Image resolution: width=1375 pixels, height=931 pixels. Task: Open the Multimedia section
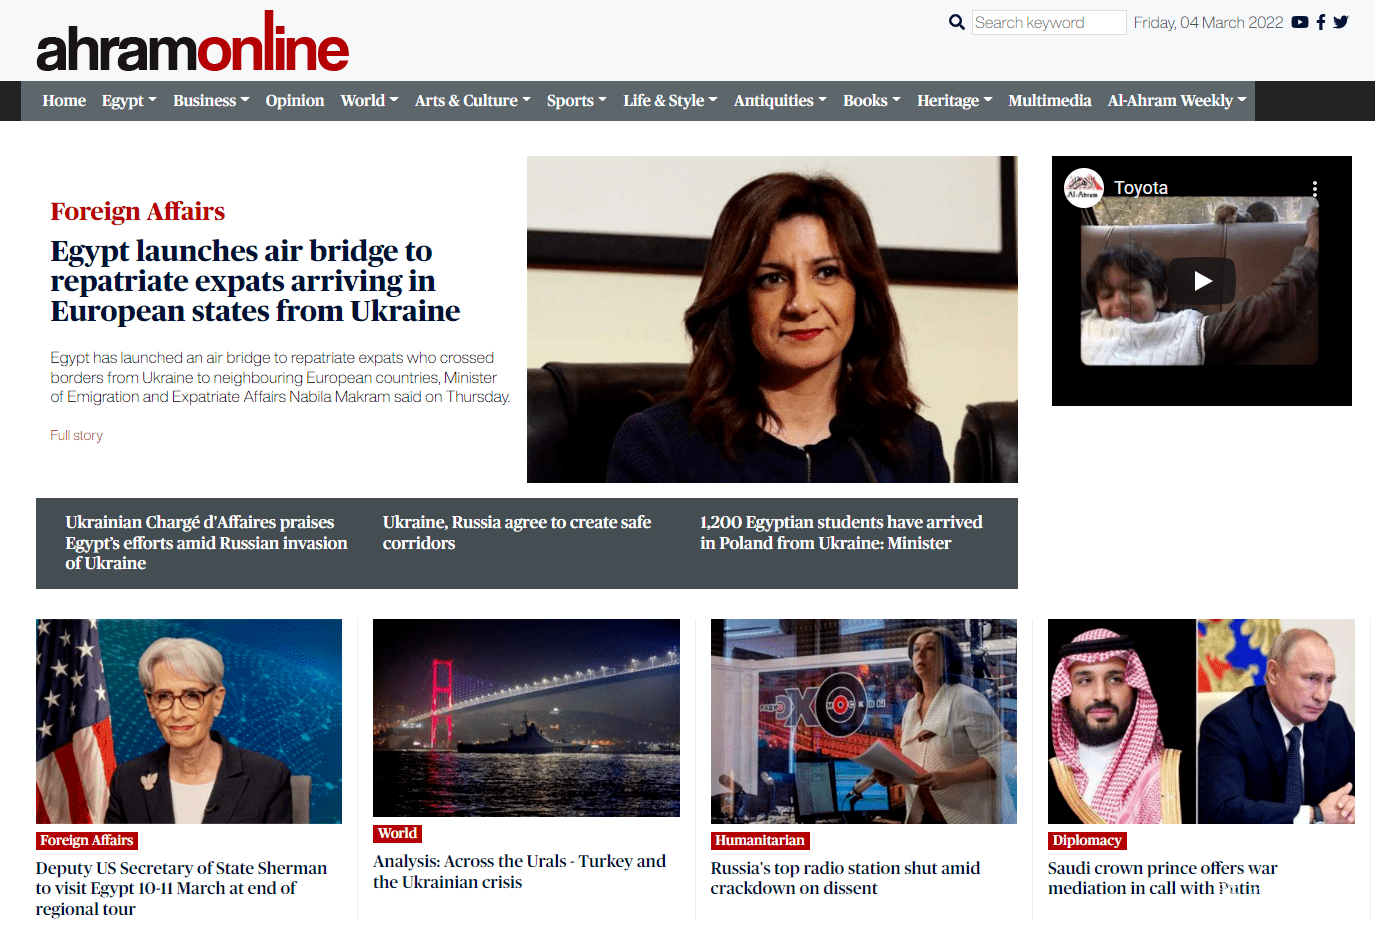(x=1050, y=100)
